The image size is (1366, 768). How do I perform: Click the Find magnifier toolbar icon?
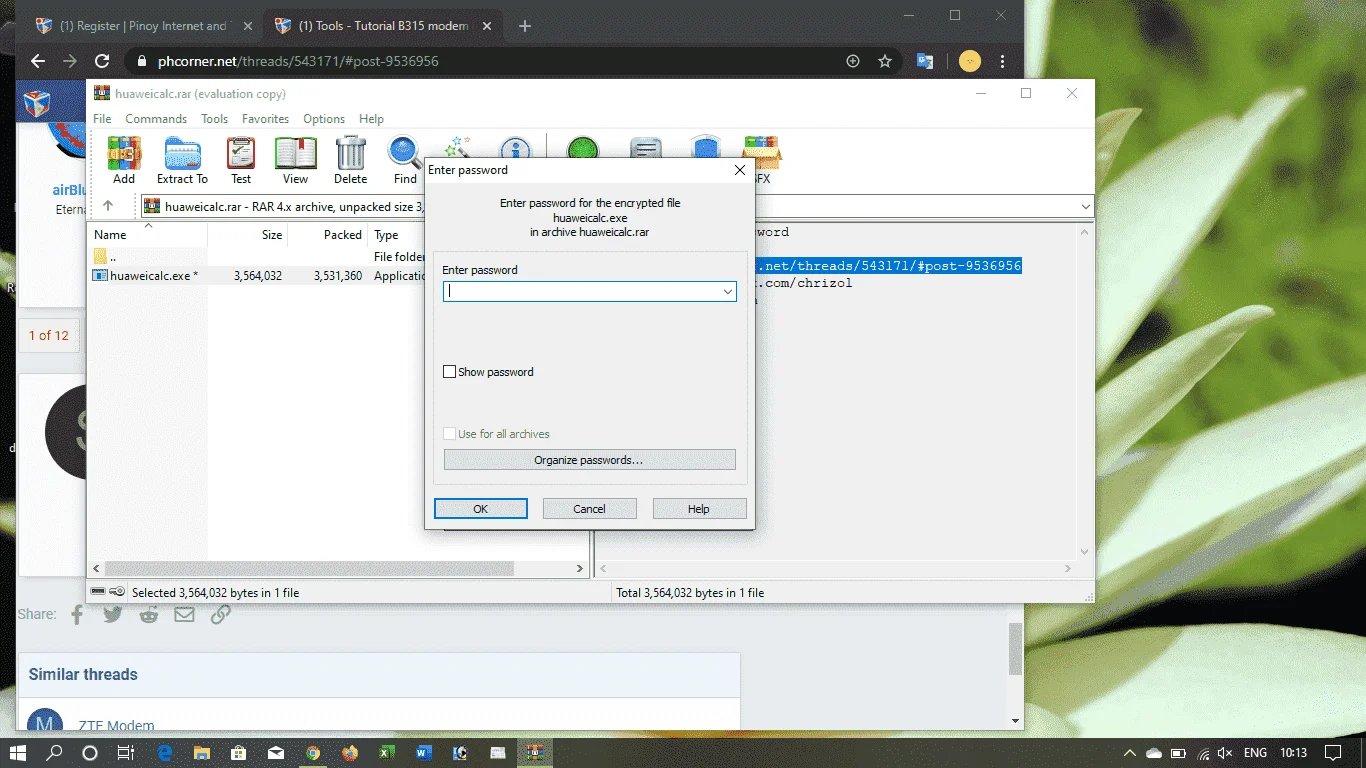pyautogui.click(x=405, y=160)
